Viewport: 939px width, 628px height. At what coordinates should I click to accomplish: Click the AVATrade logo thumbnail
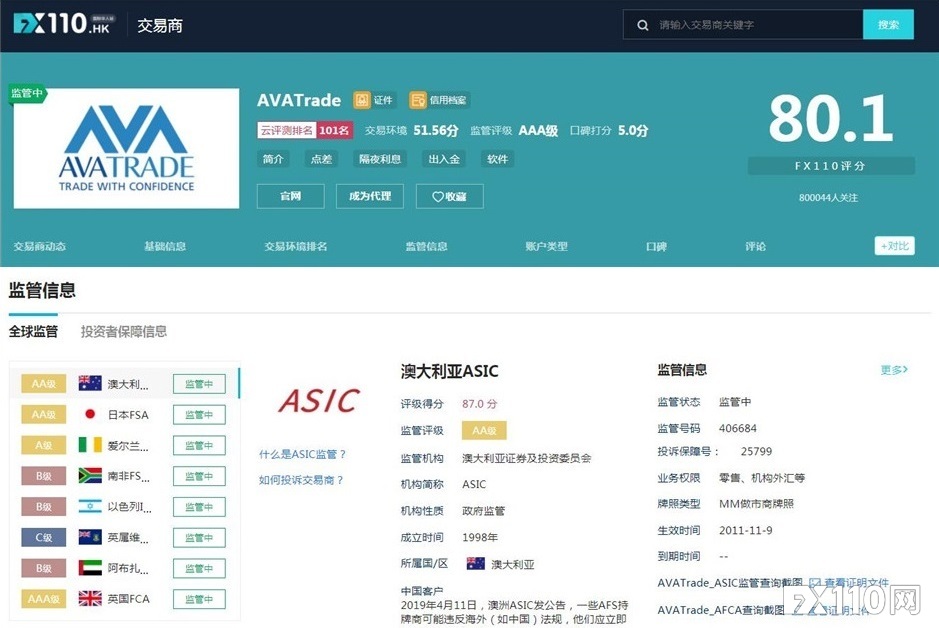[x=126, y=148]
